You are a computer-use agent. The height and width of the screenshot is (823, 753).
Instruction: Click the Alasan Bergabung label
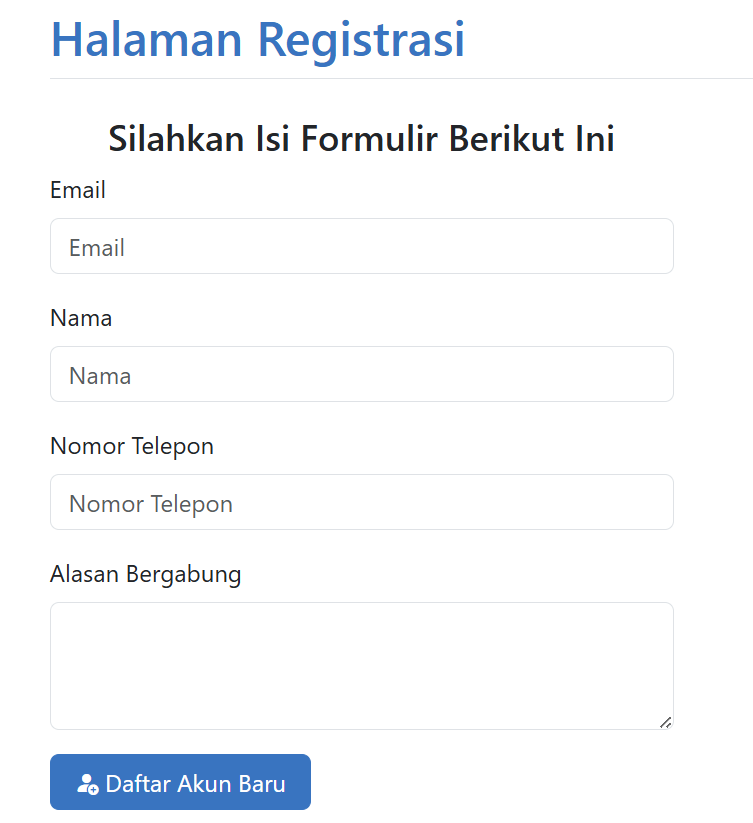(145, 574)
